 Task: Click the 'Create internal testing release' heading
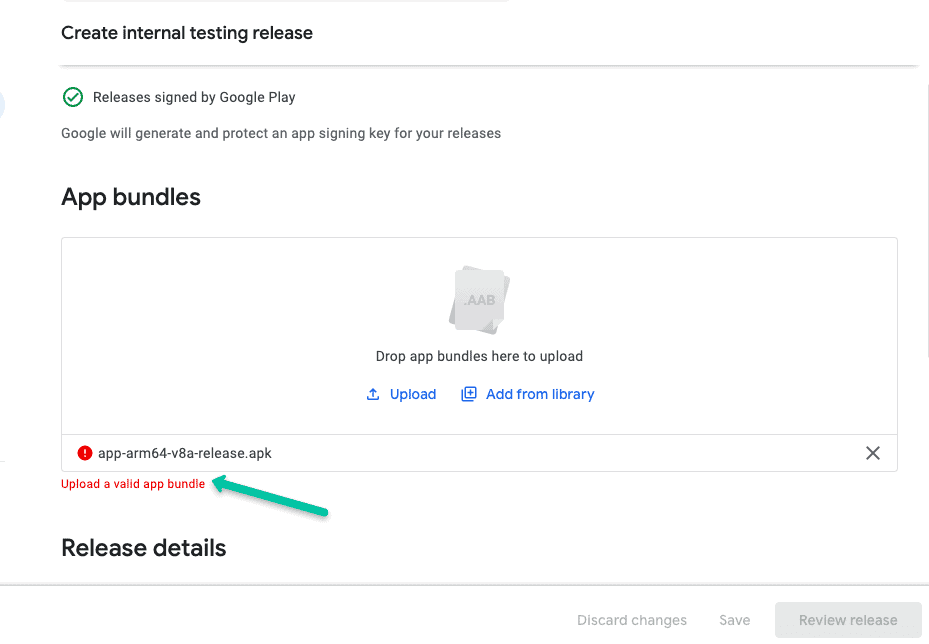187,33
